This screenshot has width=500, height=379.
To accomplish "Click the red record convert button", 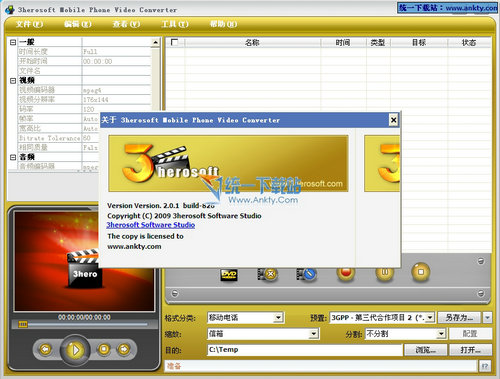I will coord(346,273).
